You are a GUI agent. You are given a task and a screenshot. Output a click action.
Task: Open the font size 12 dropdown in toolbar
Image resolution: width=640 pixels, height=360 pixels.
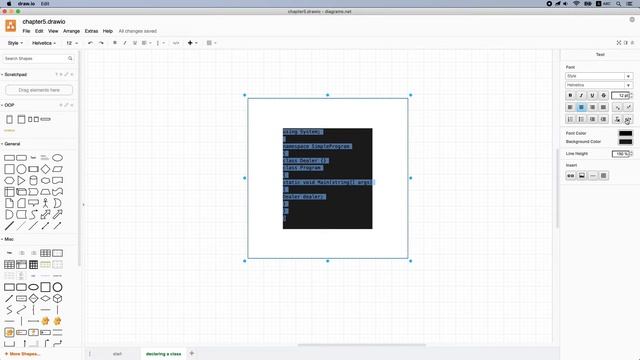click(x=72, y=43)
